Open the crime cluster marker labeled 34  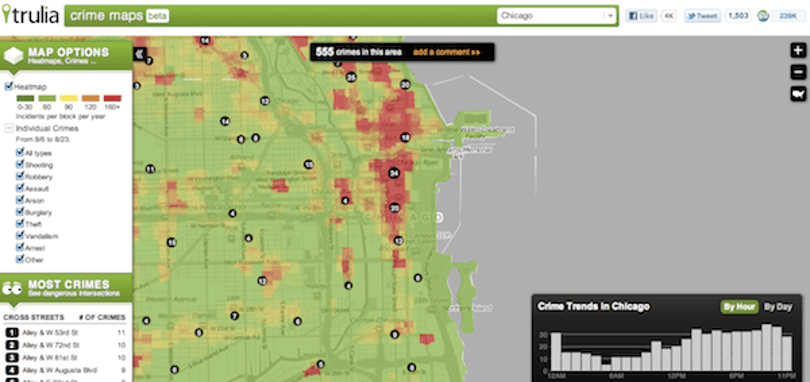point(394,173)
